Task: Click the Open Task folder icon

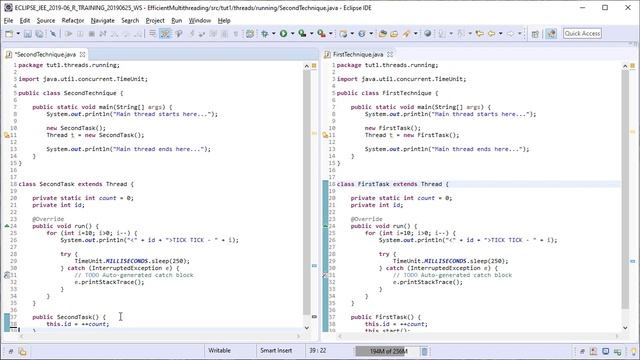Action: pyautogui.click(x=394, y=34)
